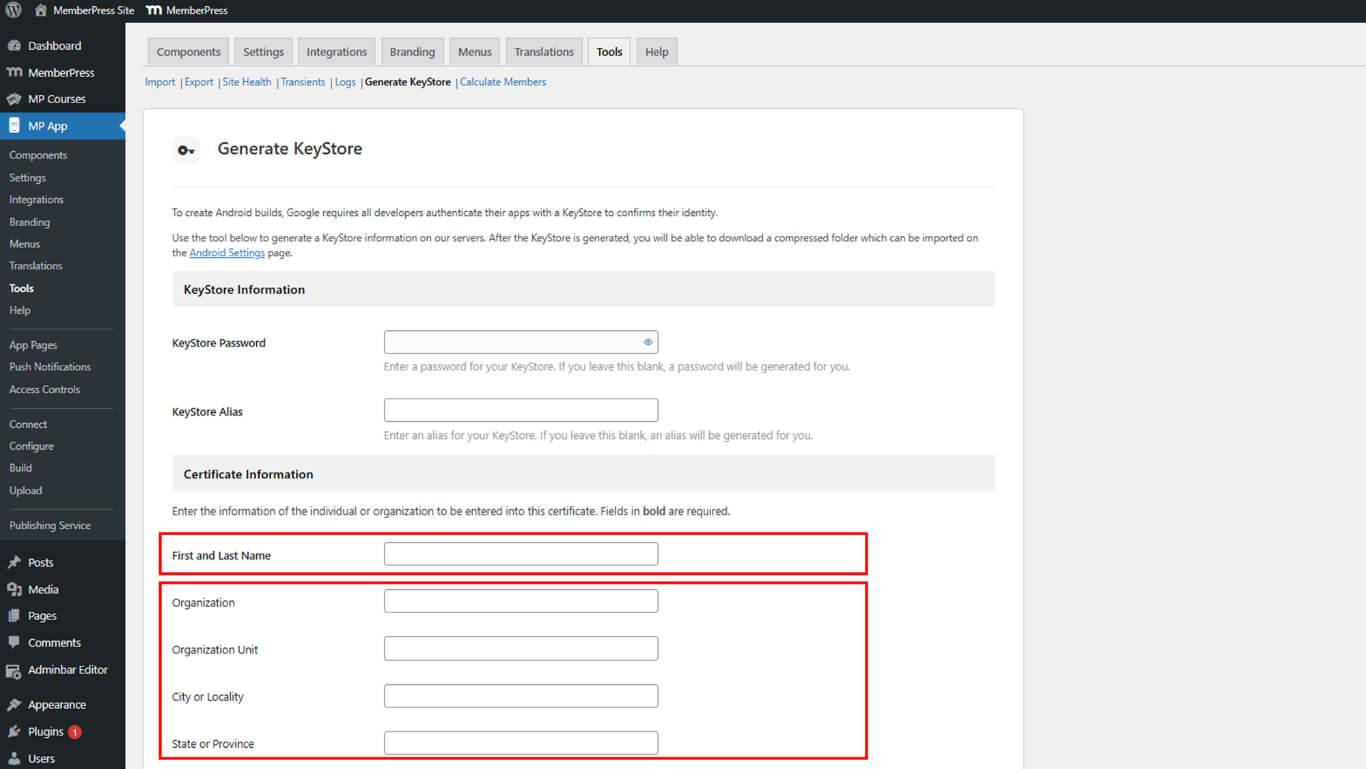Open Comments from the sidebar

[x=54, y=643]
